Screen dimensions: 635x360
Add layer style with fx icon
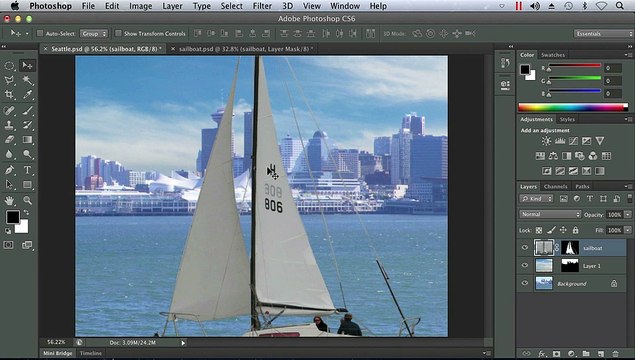542,354
